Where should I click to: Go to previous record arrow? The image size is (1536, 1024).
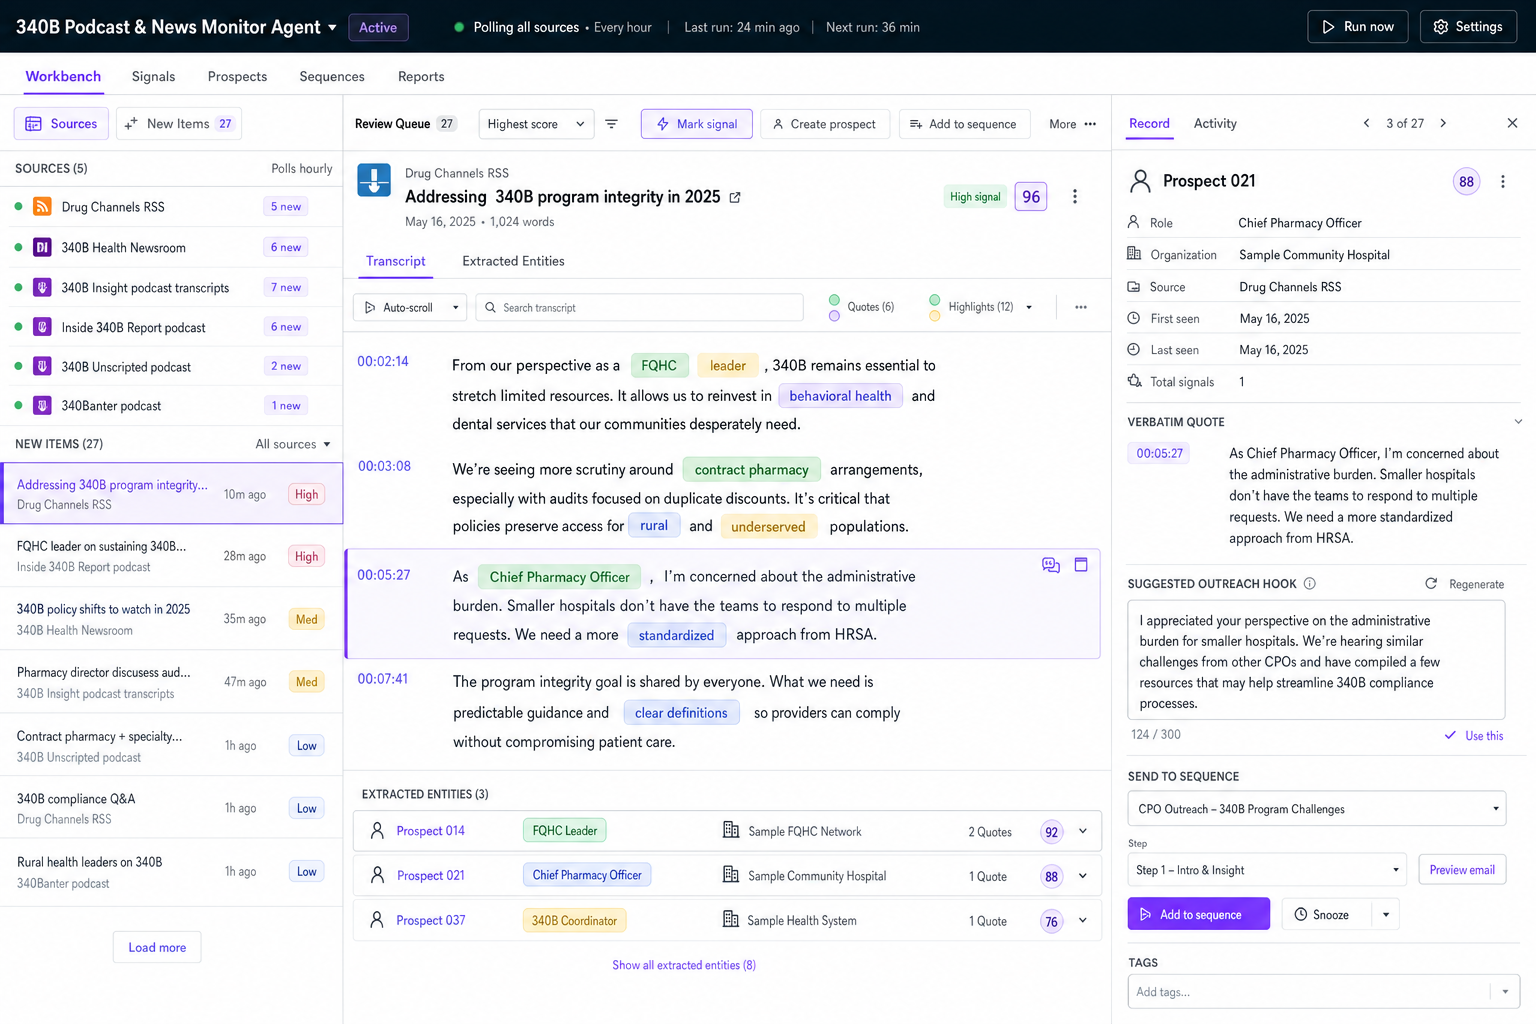tap(1366, 123)
